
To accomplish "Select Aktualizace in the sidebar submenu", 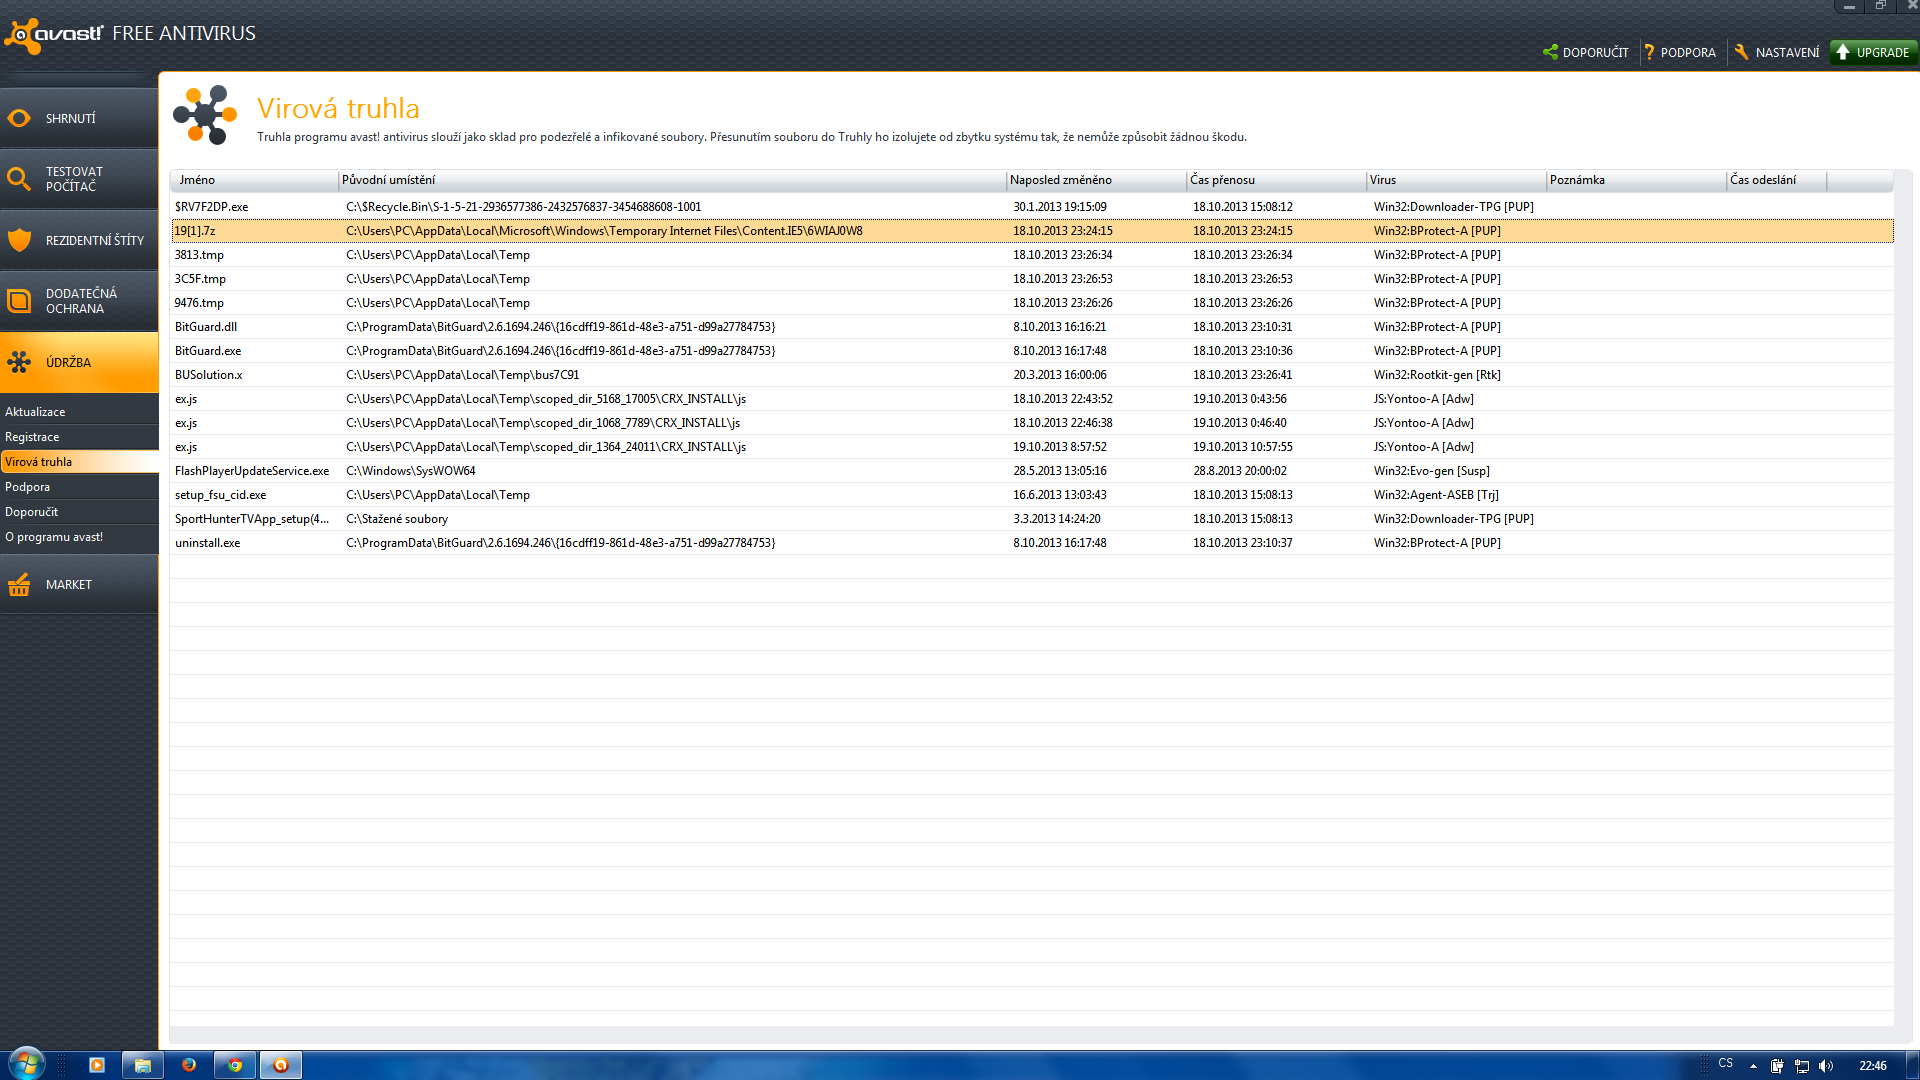I will (x=35, y=412).
